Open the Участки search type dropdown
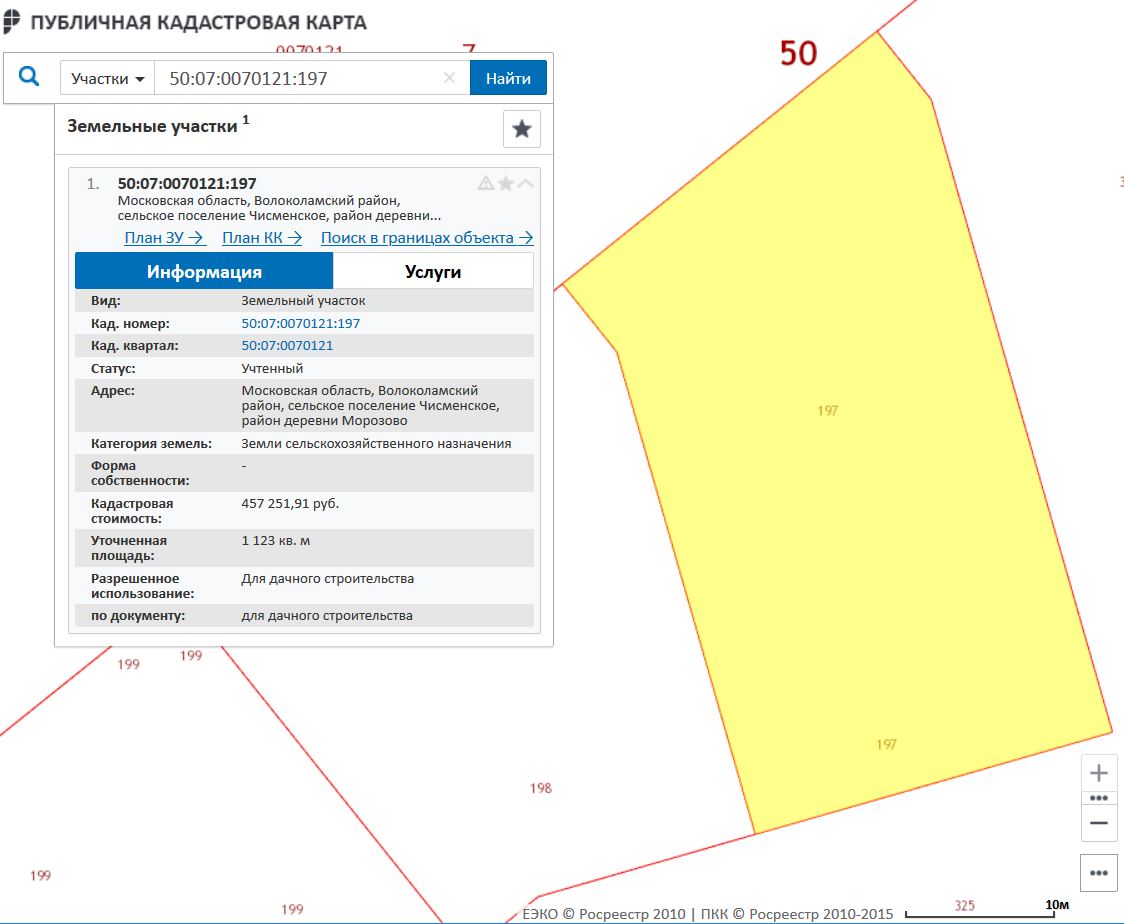 tap(108, 78)
